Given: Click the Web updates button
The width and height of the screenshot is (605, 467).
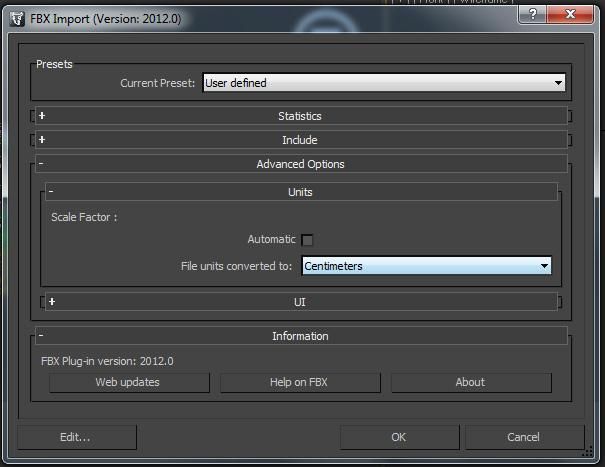Looking at the screenshot, I should [129, 382].
